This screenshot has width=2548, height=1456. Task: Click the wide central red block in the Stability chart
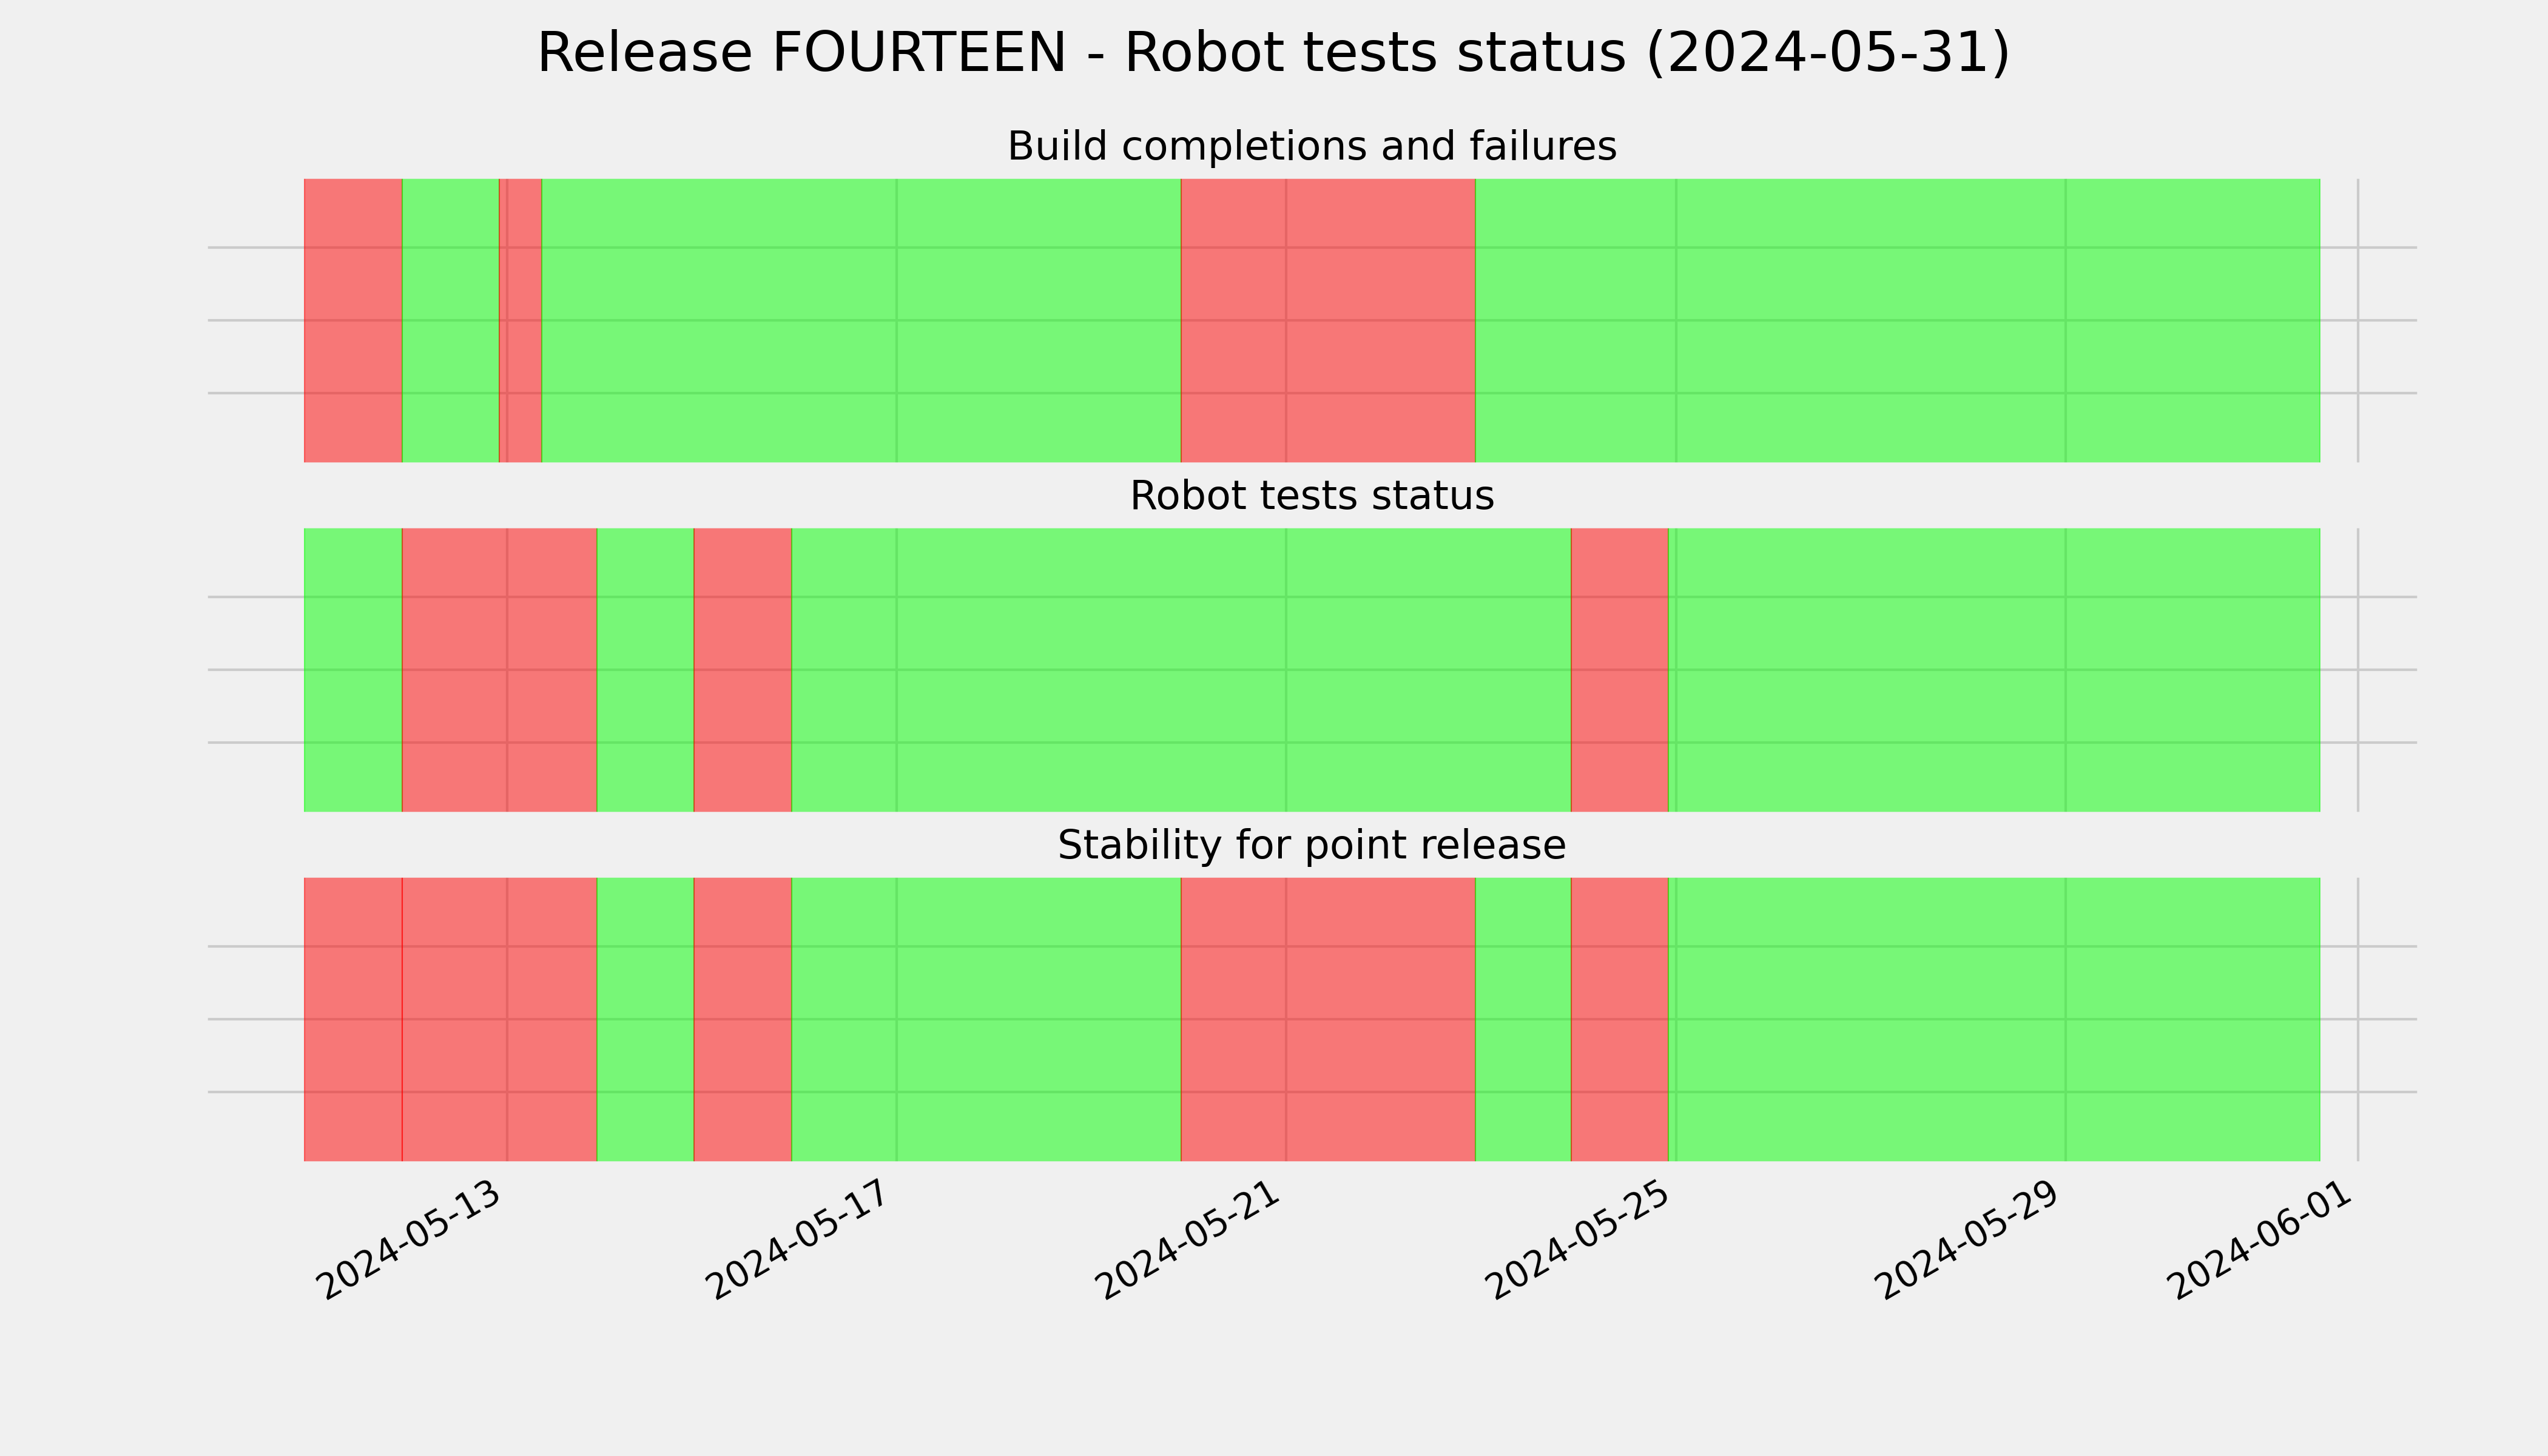tap(1328, 1019)
